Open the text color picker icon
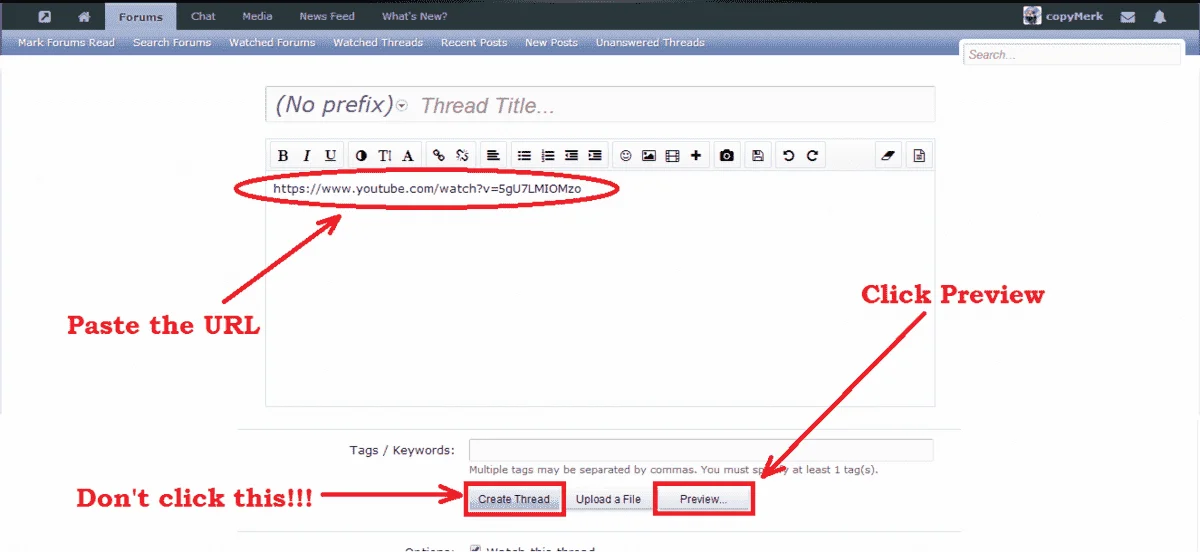Screen dimensions: 1200x552 click(360, 156)
